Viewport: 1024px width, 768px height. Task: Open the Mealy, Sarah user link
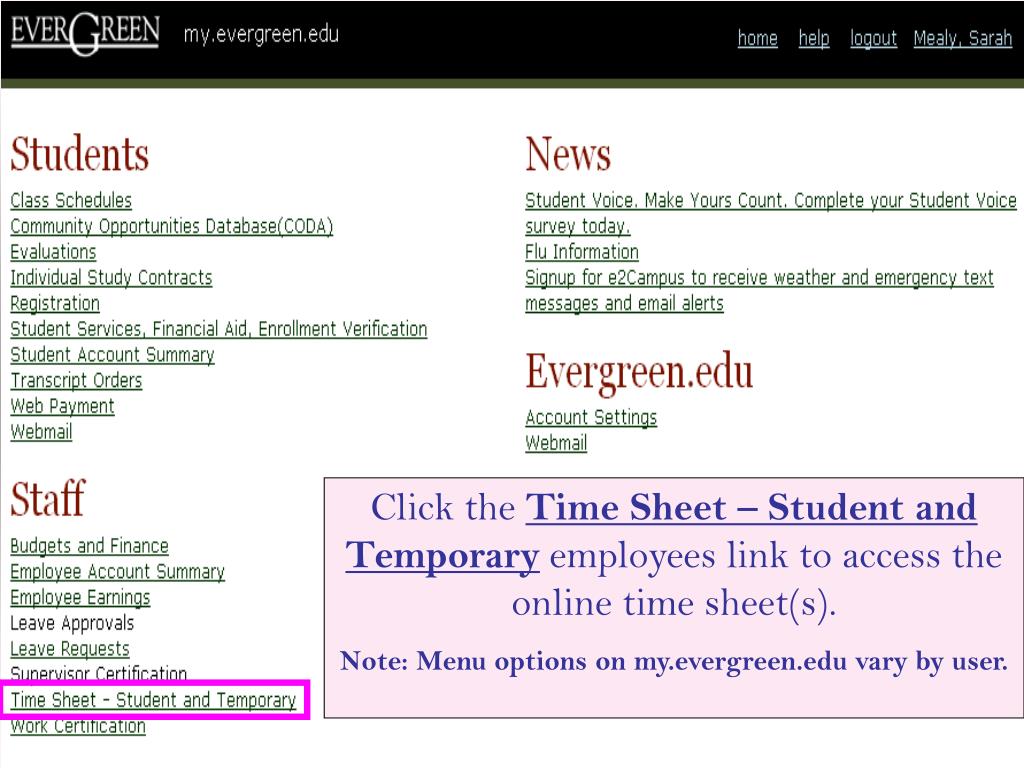[x=963, y=39]
